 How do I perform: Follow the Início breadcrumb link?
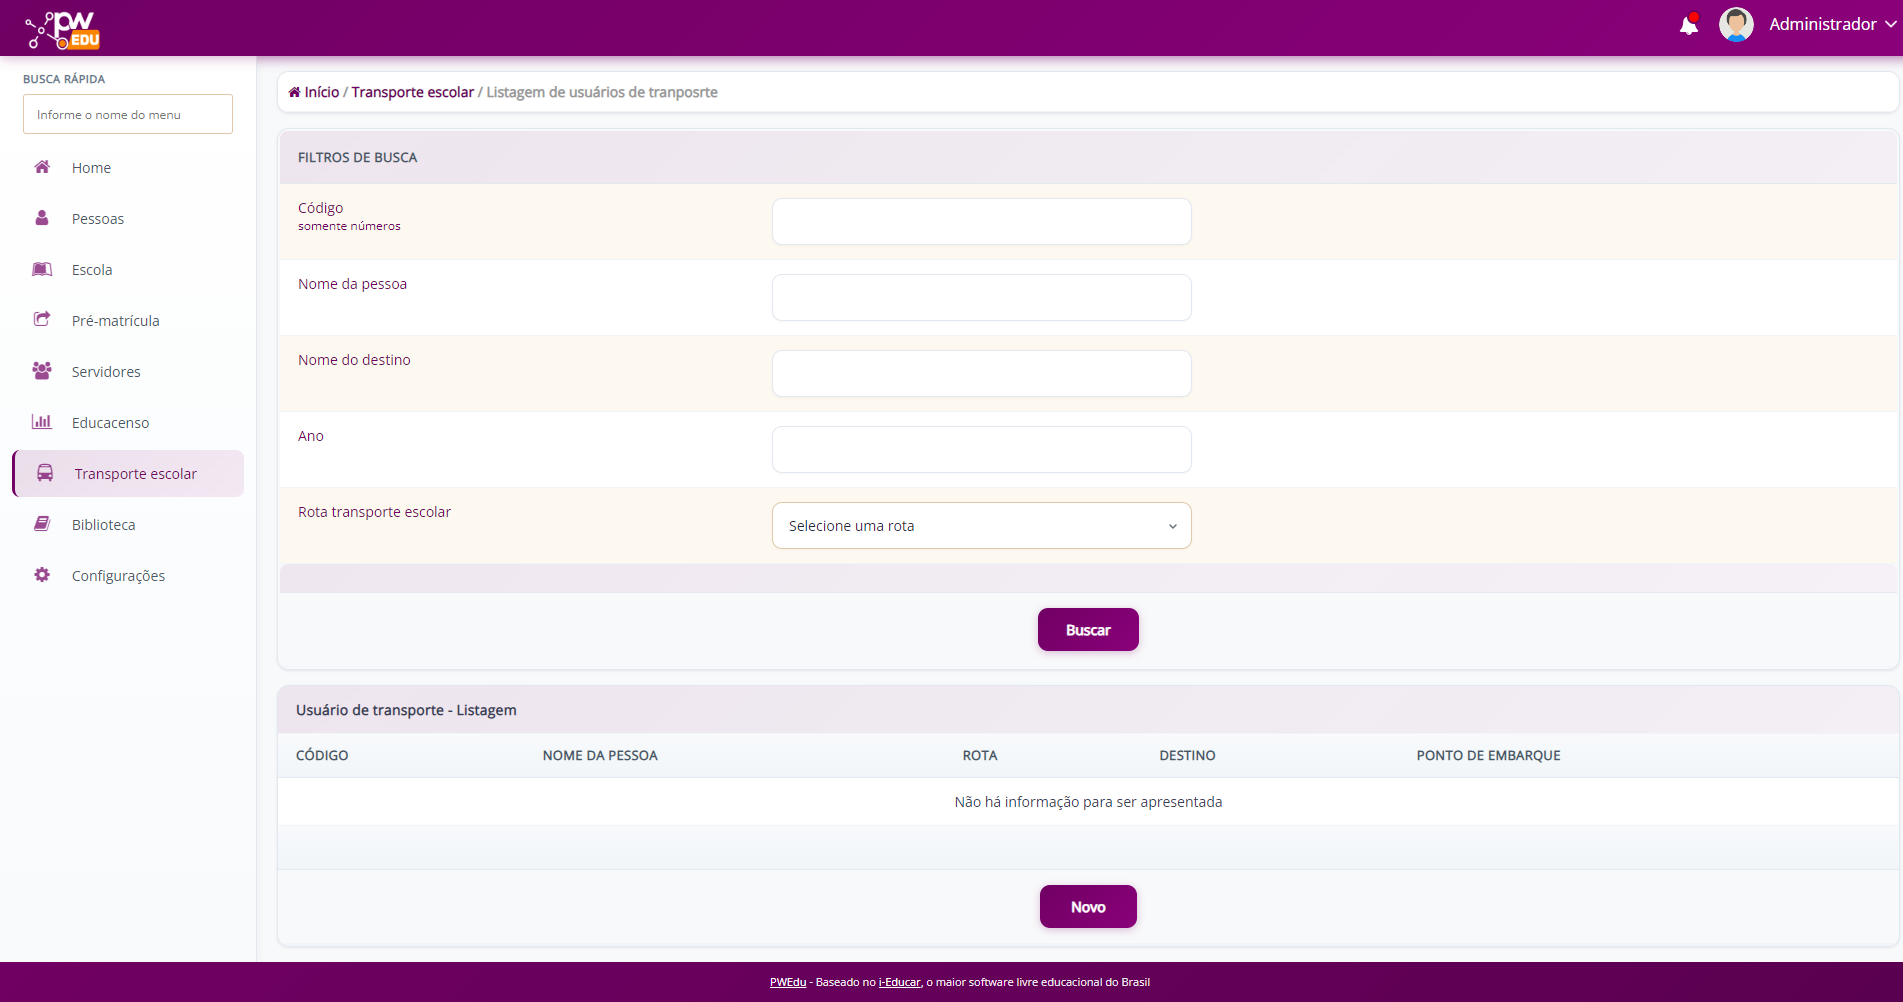click(x=321, y=92)
